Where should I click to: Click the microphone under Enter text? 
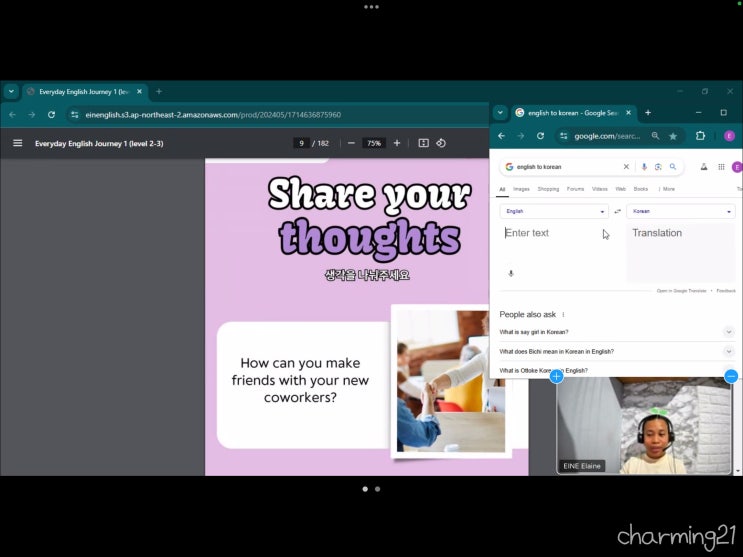(511, 274)
